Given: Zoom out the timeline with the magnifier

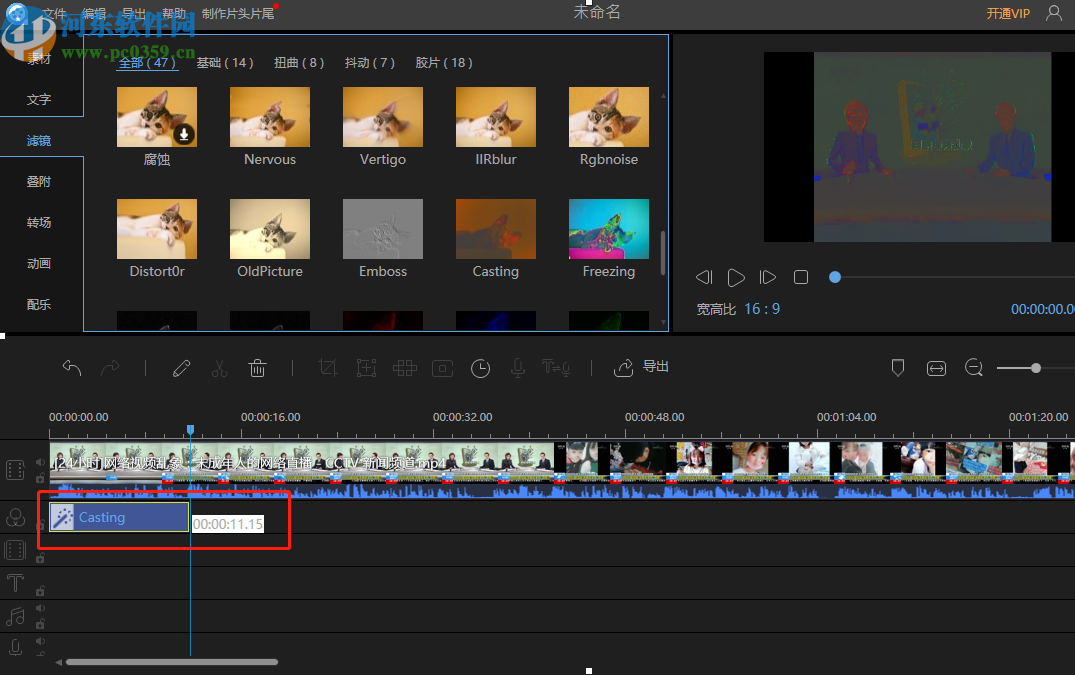Looking at the screenshot, I should click(x=974, y=368).
